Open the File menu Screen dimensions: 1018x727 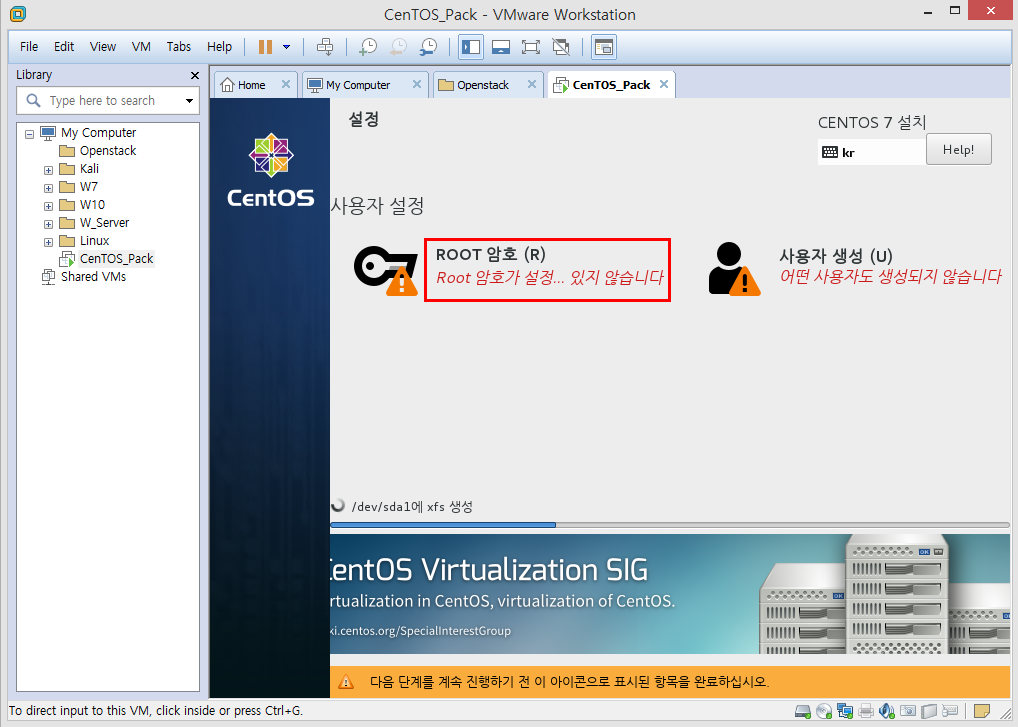(x=29, y=47)
